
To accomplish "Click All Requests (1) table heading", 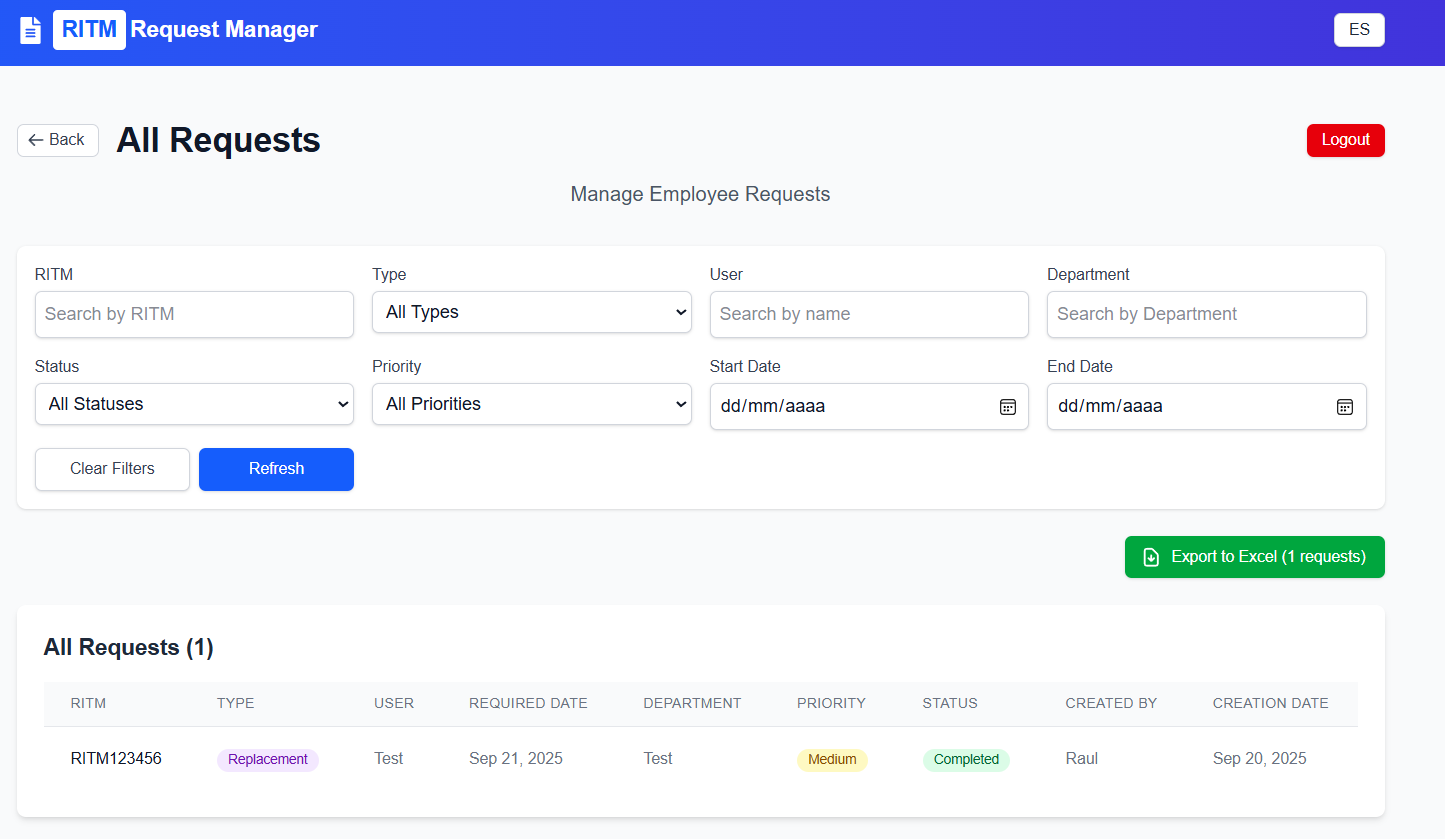I will coord(129,648).
